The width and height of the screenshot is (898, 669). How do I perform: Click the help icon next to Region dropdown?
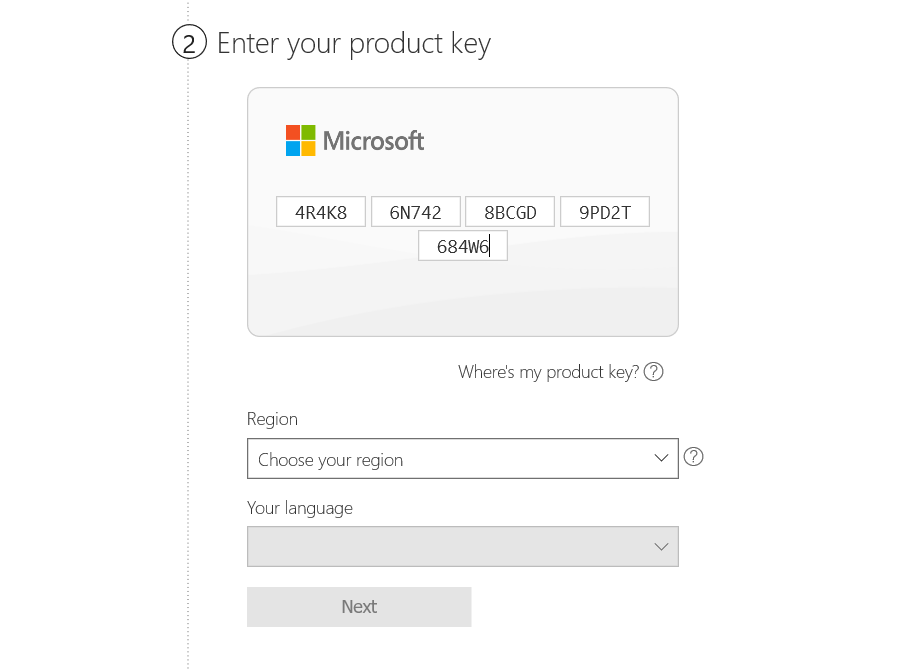(693, 457)
